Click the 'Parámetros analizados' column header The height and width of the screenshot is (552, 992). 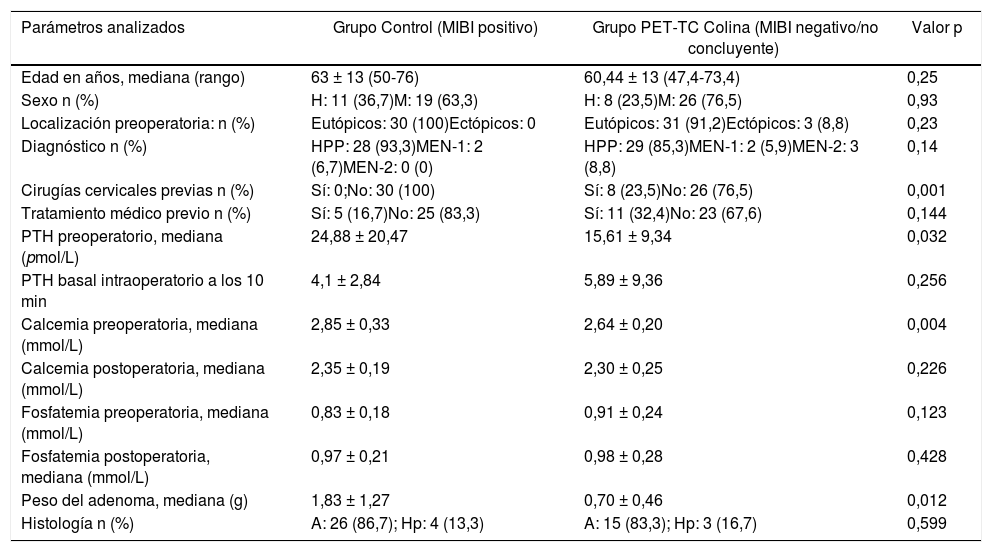(102, 28)
